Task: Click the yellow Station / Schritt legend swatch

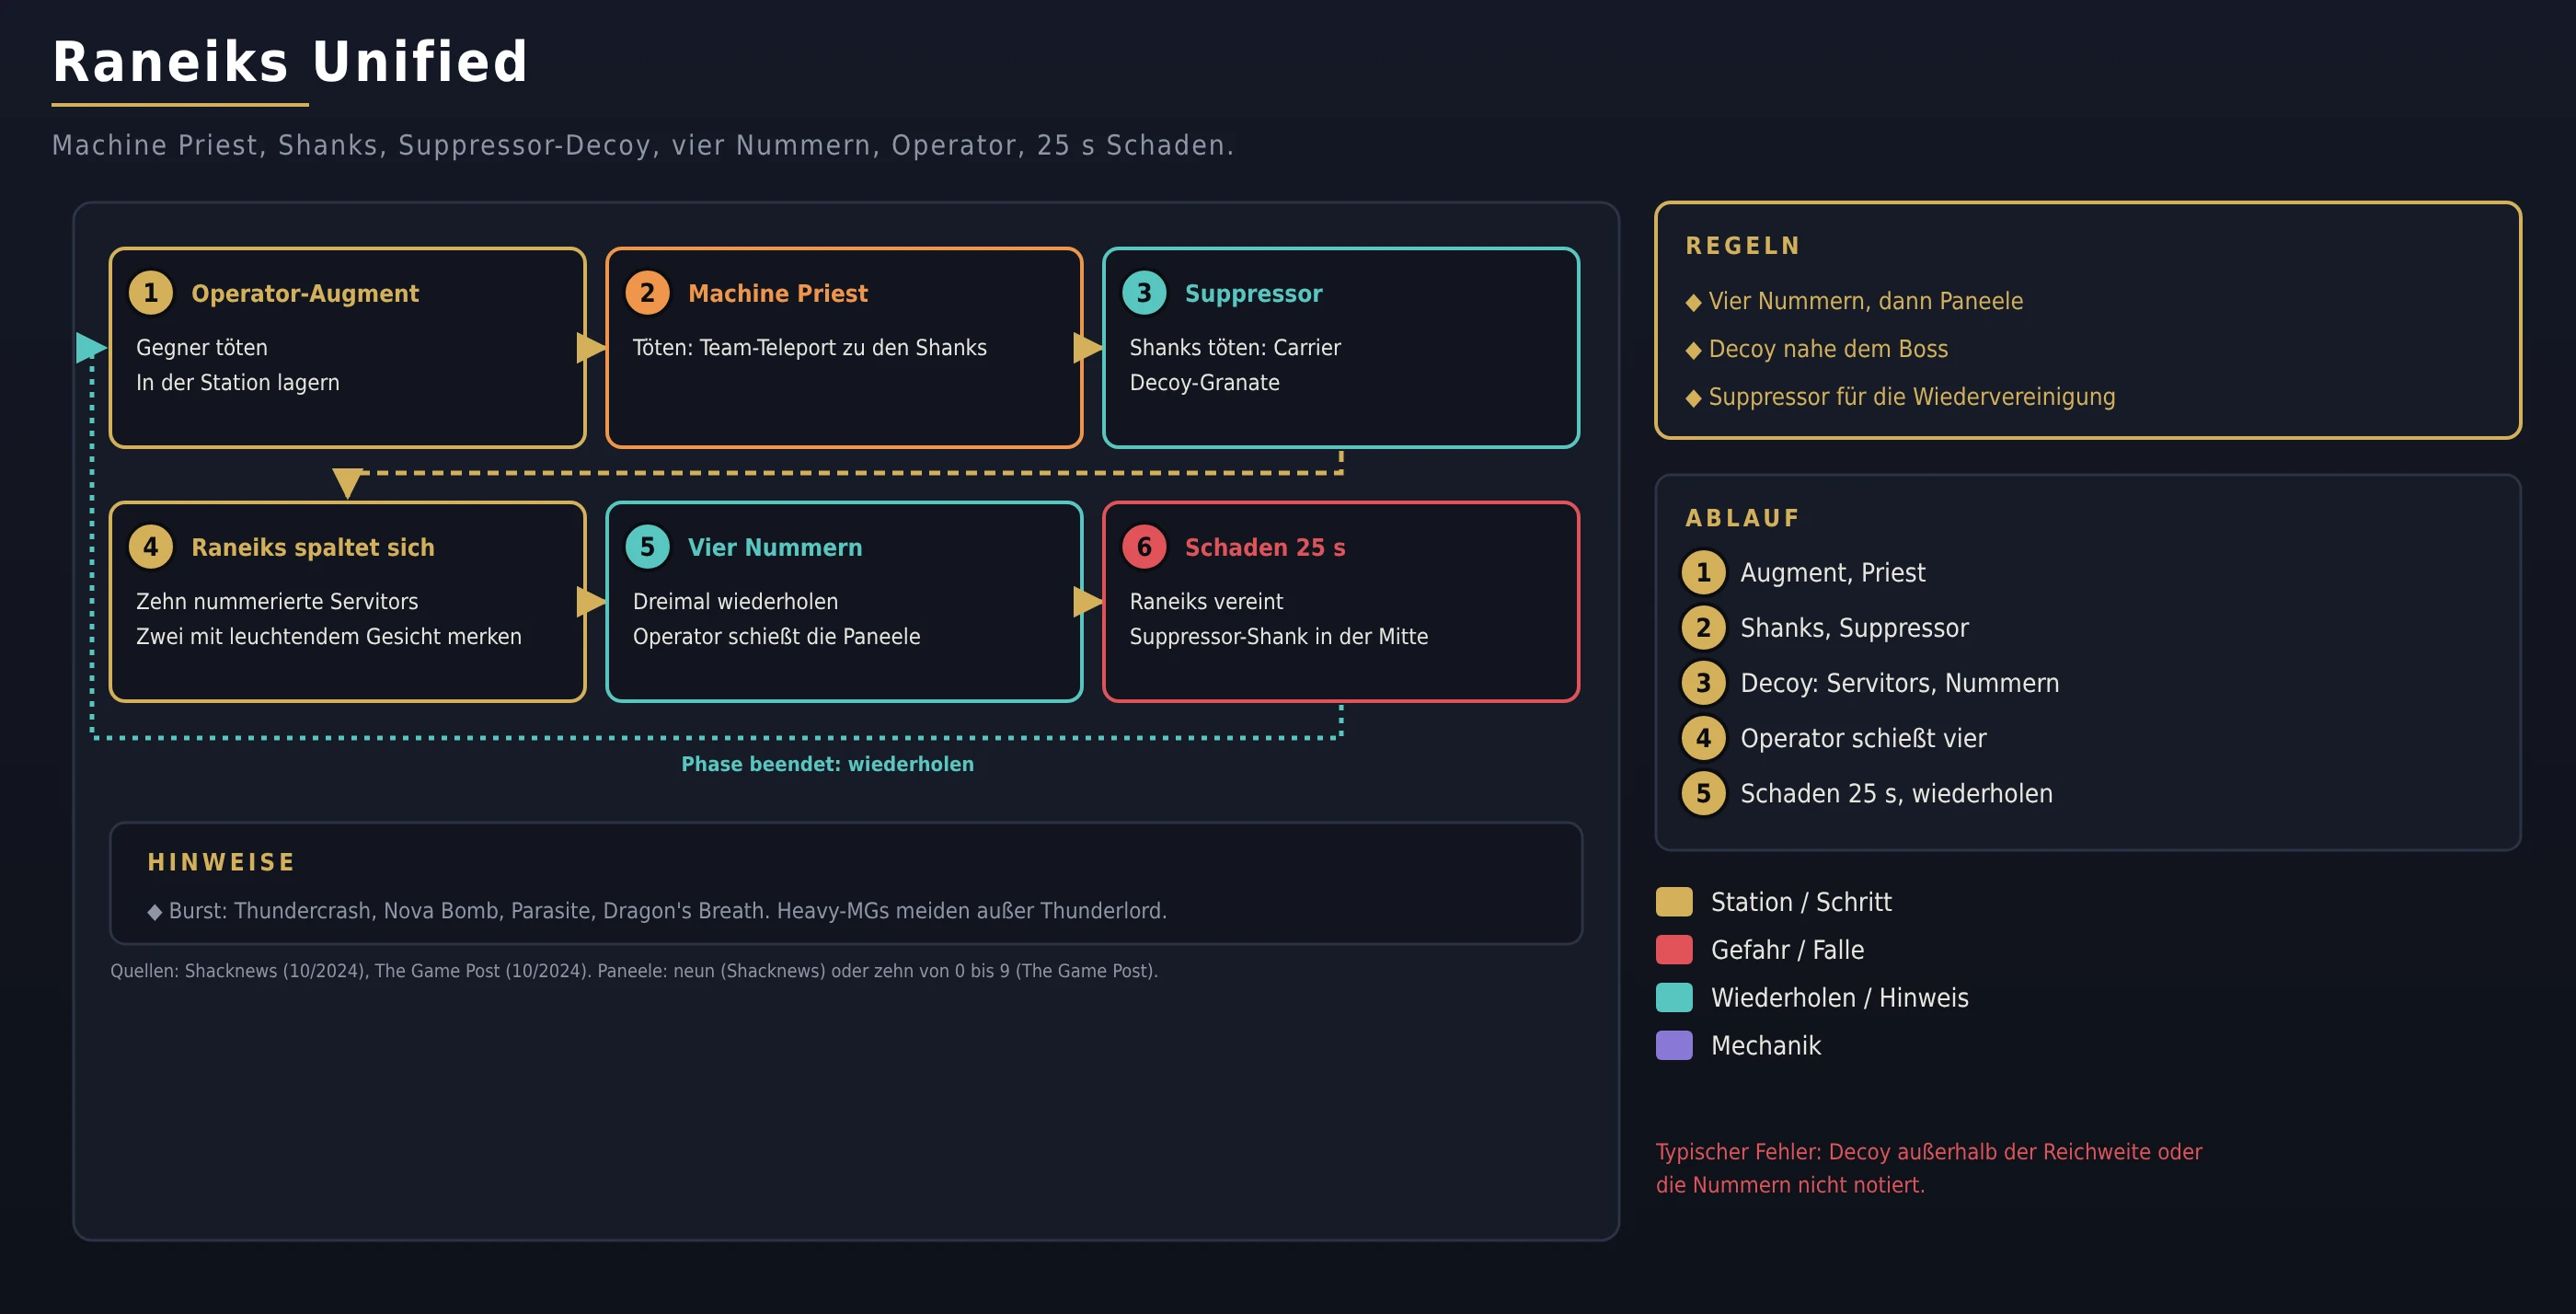Action: pyautogui.click(x=1674, y=902)
